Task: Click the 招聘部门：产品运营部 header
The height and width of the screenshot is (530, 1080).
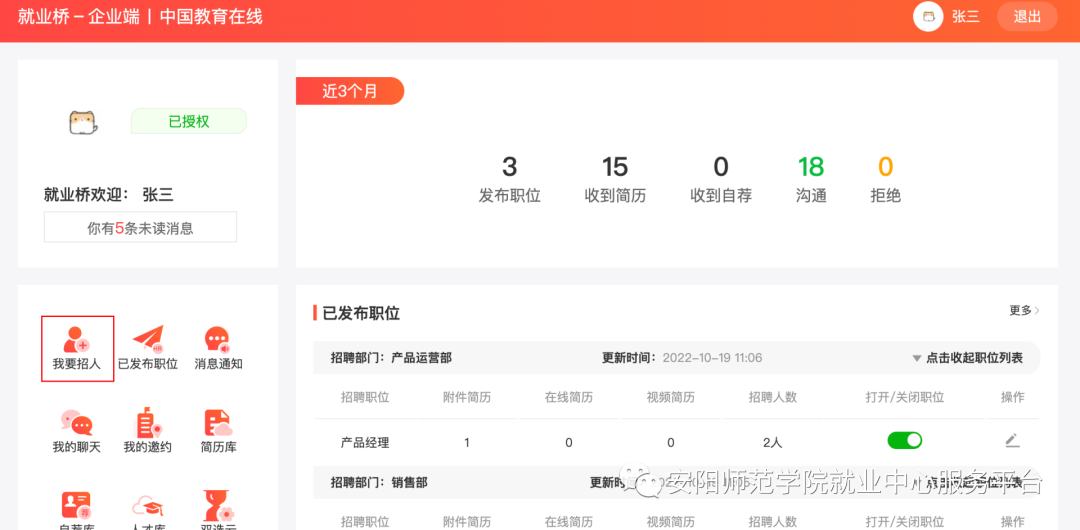Action: [x=391, y=358]
